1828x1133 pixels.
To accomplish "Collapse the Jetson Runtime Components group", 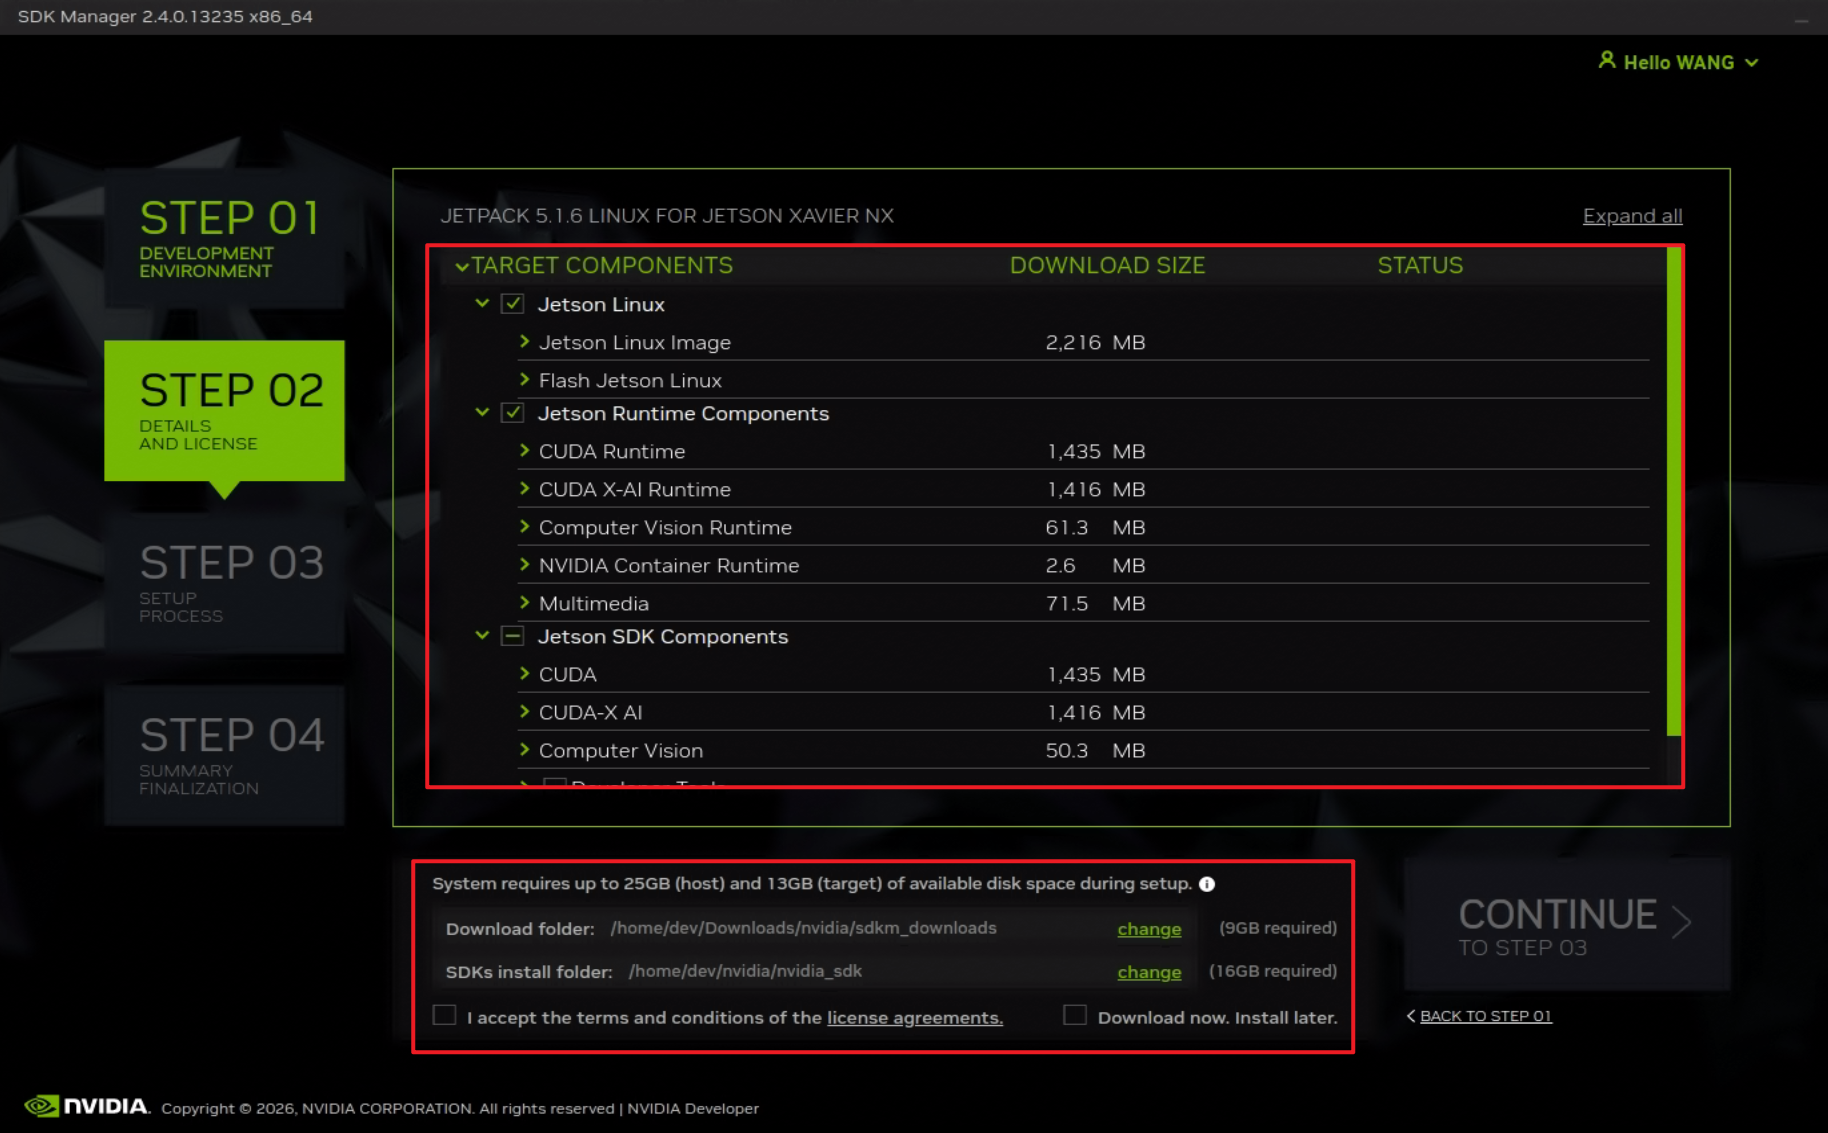I will pos(482,412).
